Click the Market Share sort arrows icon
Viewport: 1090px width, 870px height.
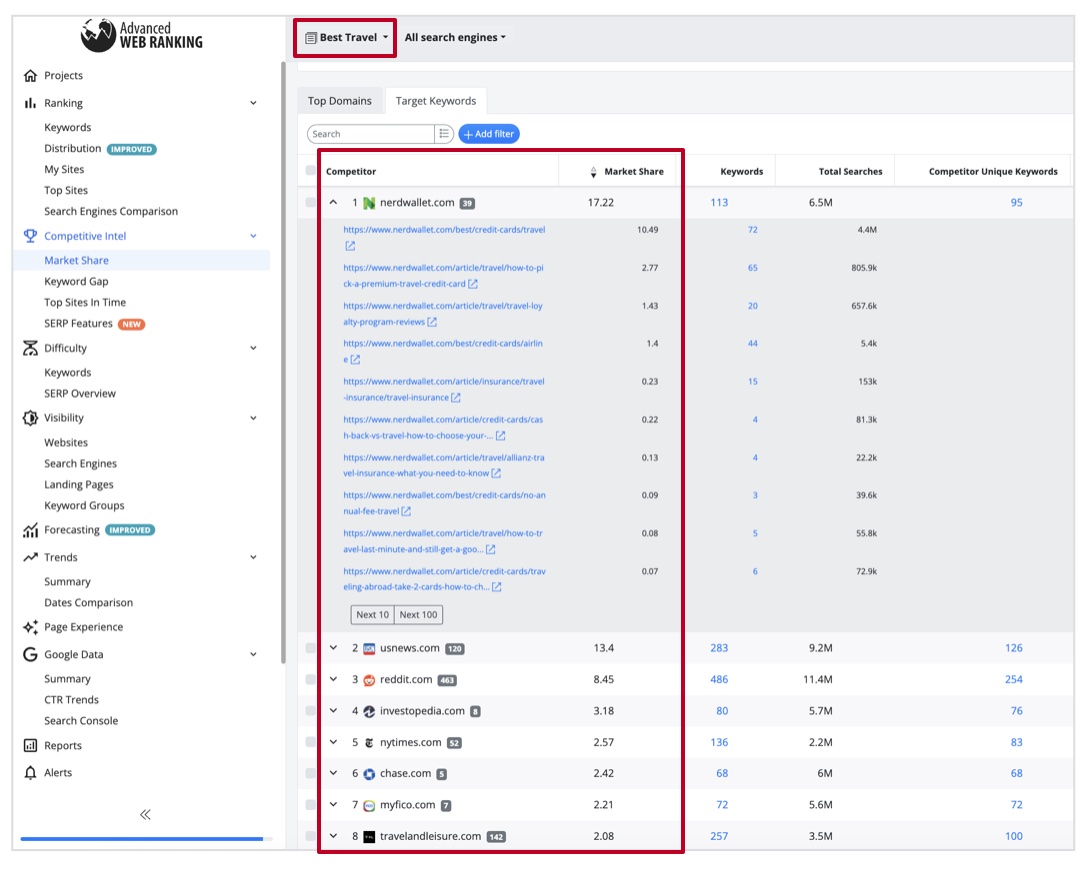[x=593, y=172]
